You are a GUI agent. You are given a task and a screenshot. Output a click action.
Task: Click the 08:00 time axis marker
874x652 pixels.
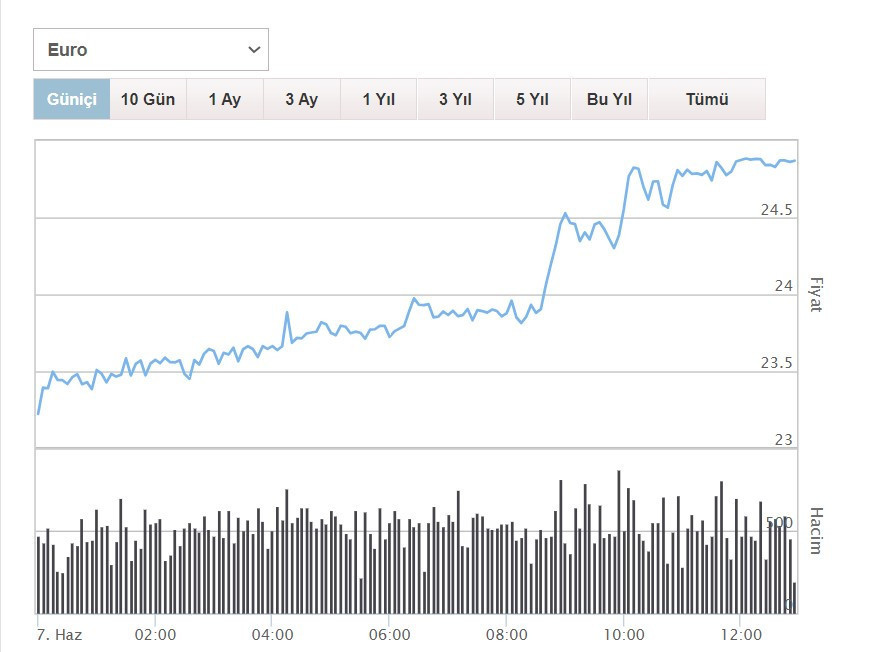point(507,634)
